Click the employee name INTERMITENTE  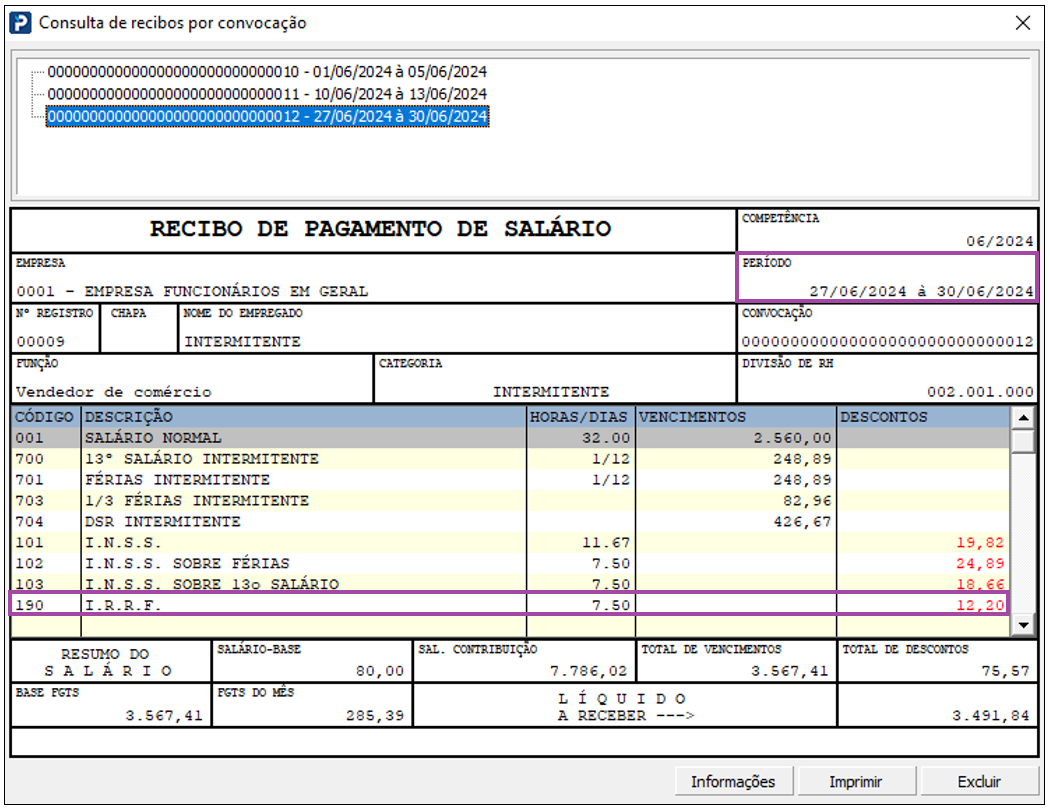point(242,341)
